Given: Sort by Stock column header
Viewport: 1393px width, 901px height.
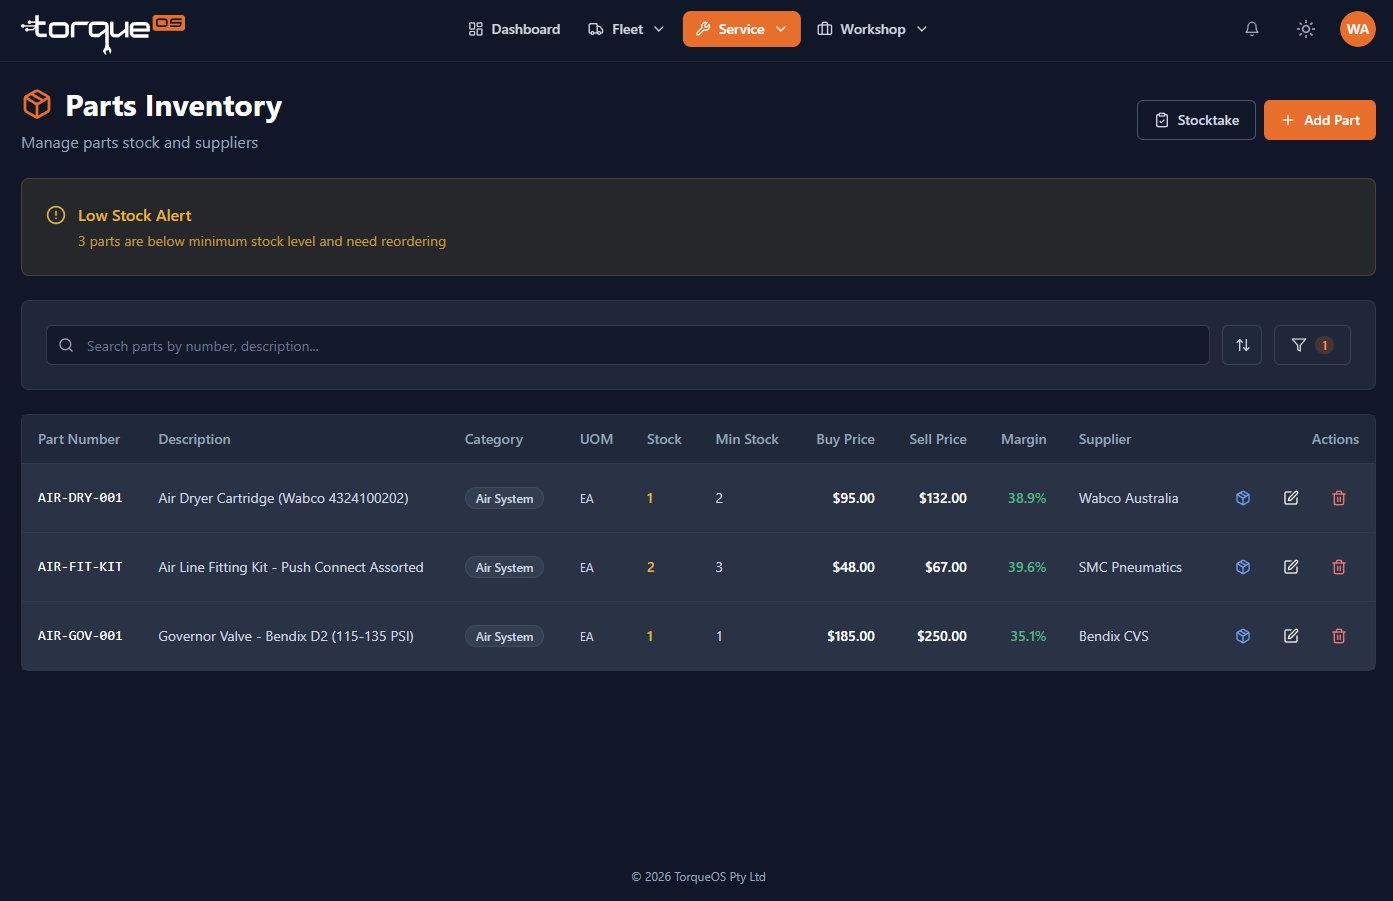Looking at the screenshot, I should click(664, 439).
